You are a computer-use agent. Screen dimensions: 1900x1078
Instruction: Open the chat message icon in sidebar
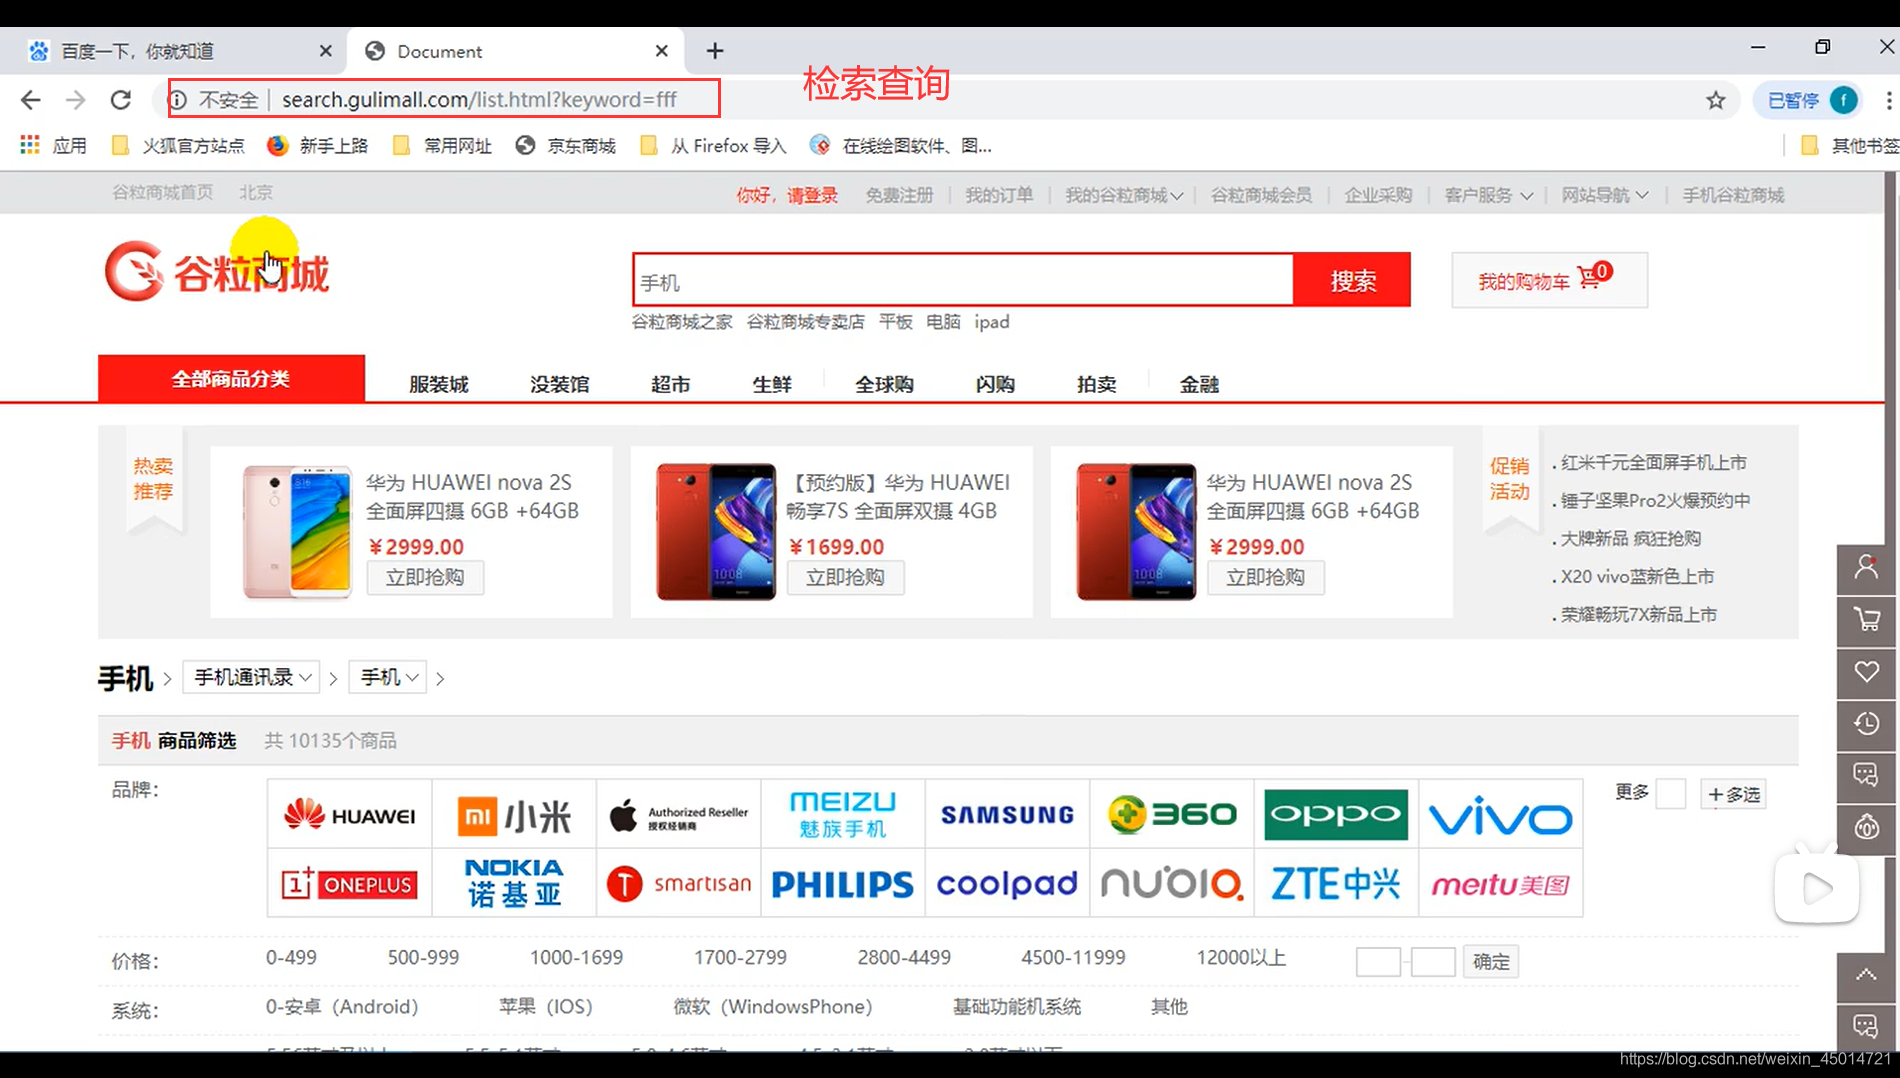point(1866,776)
